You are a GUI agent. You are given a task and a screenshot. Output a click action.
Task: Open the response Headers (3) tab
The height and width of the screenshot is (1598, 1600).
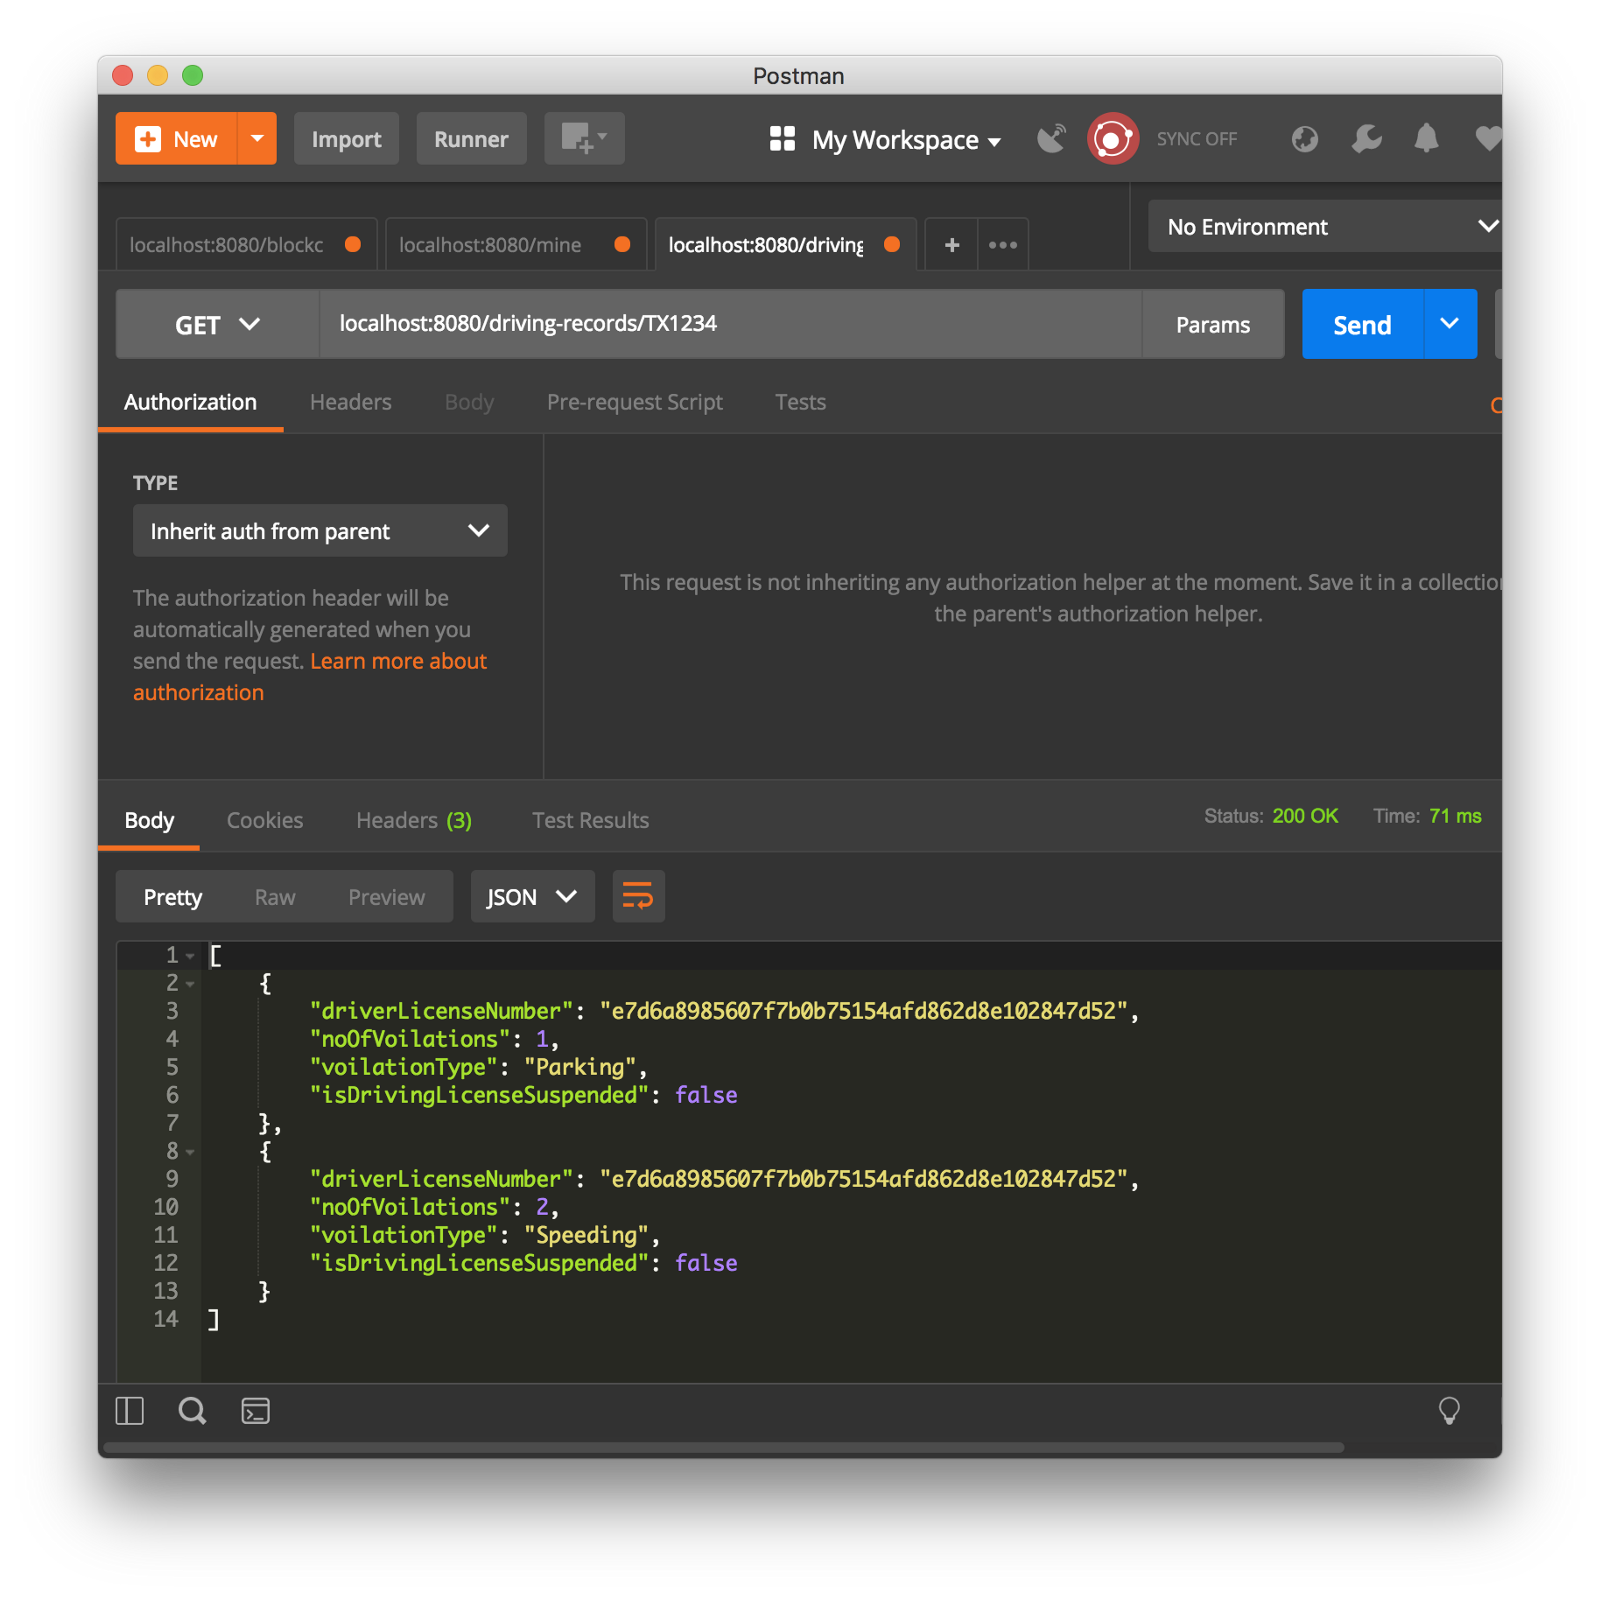[413, 820]
